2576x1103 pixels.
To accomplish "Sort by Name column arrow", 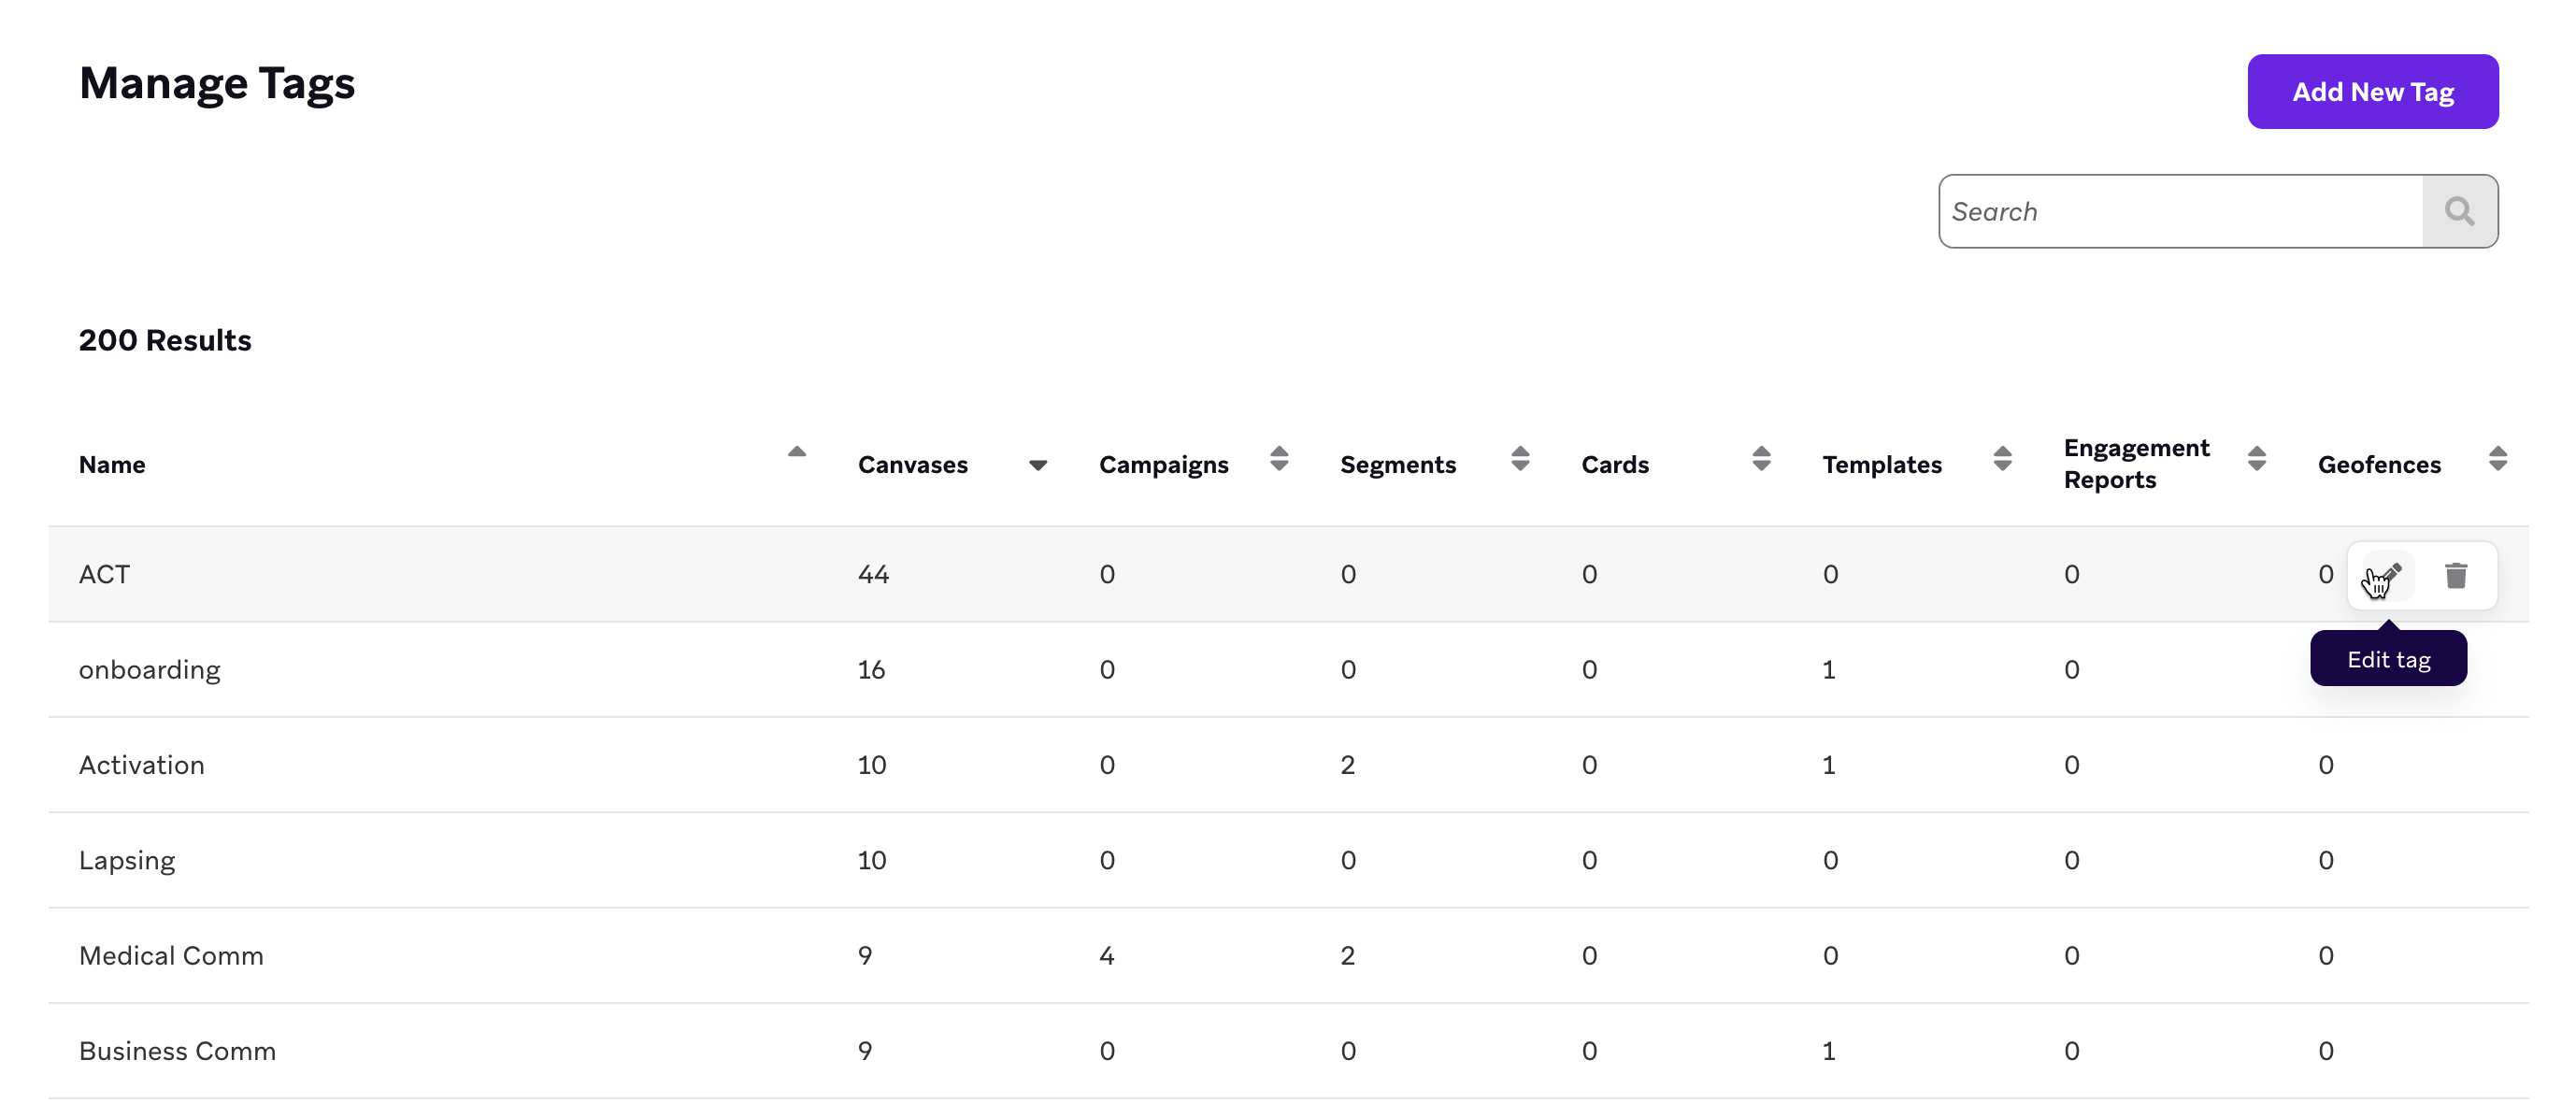I will coord(796,453).
